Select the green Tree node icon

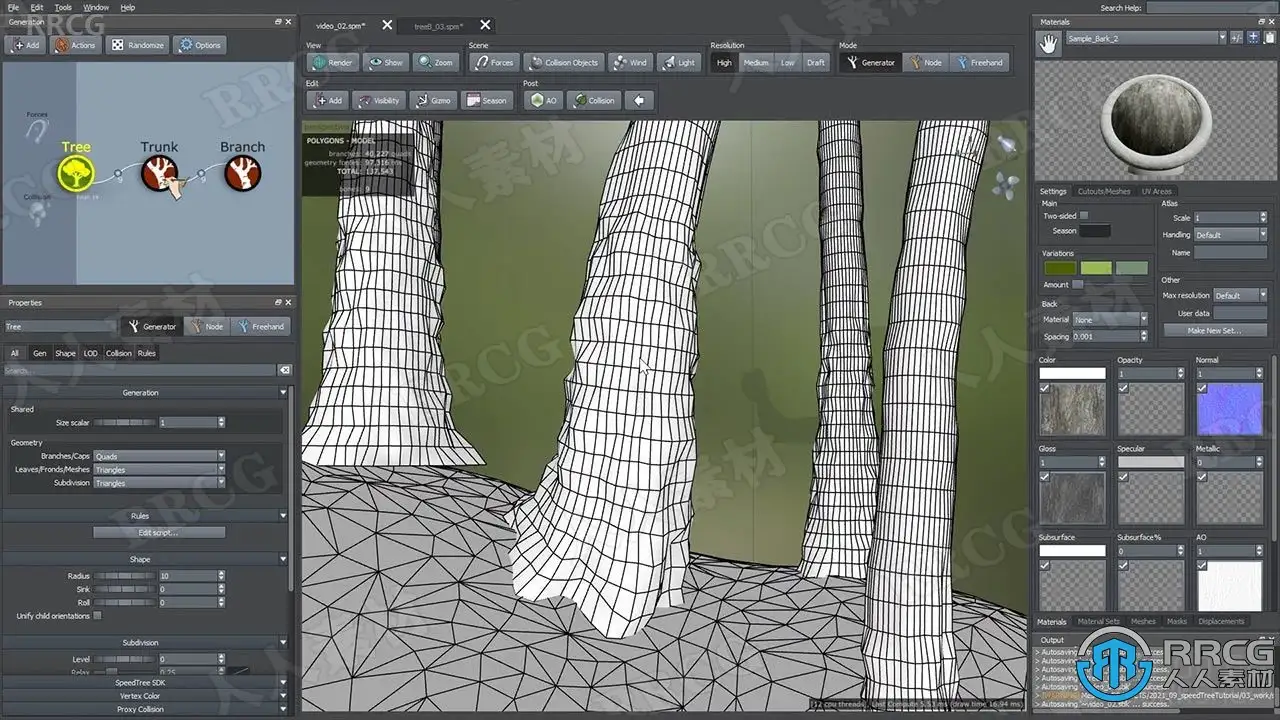click(76, 175)
